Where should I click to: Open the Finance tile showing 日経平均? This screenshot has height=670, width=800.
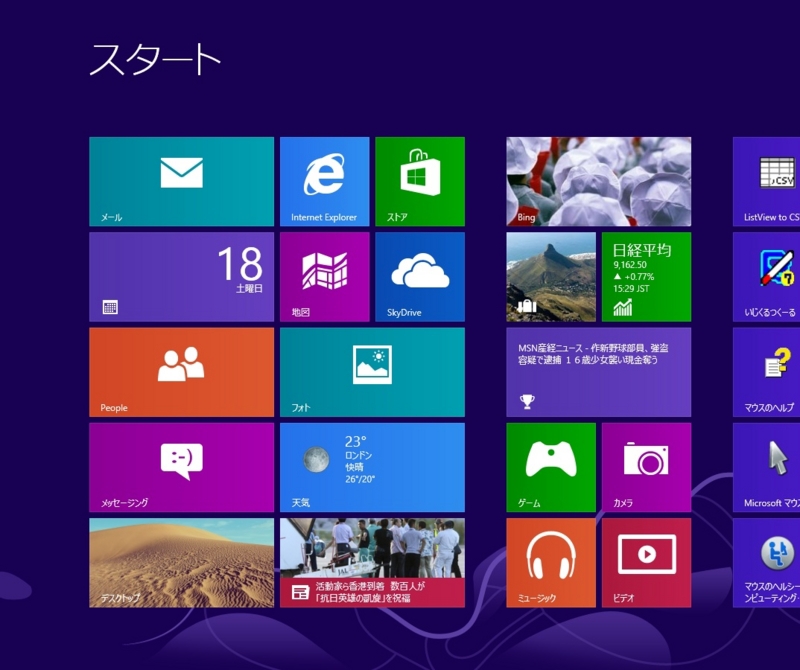[x=646, y=277]
